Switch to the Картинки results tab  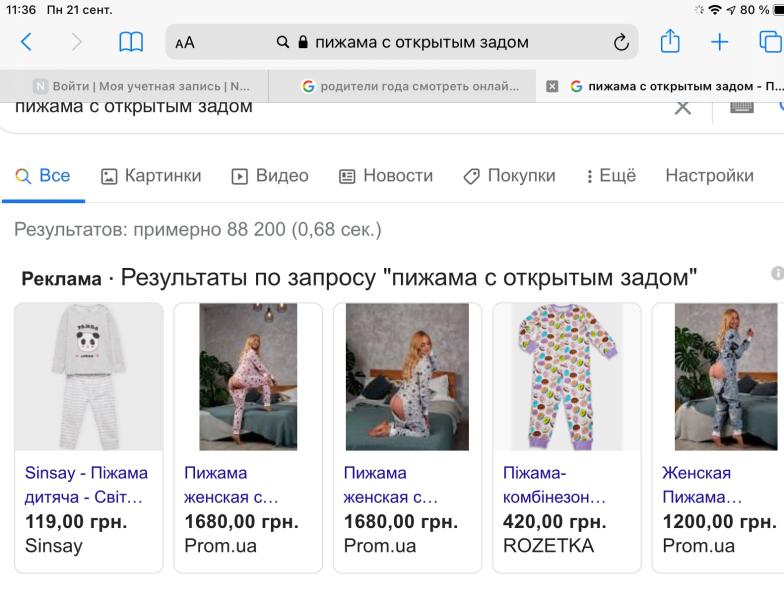pyautogui.click(x=151, y=176)
